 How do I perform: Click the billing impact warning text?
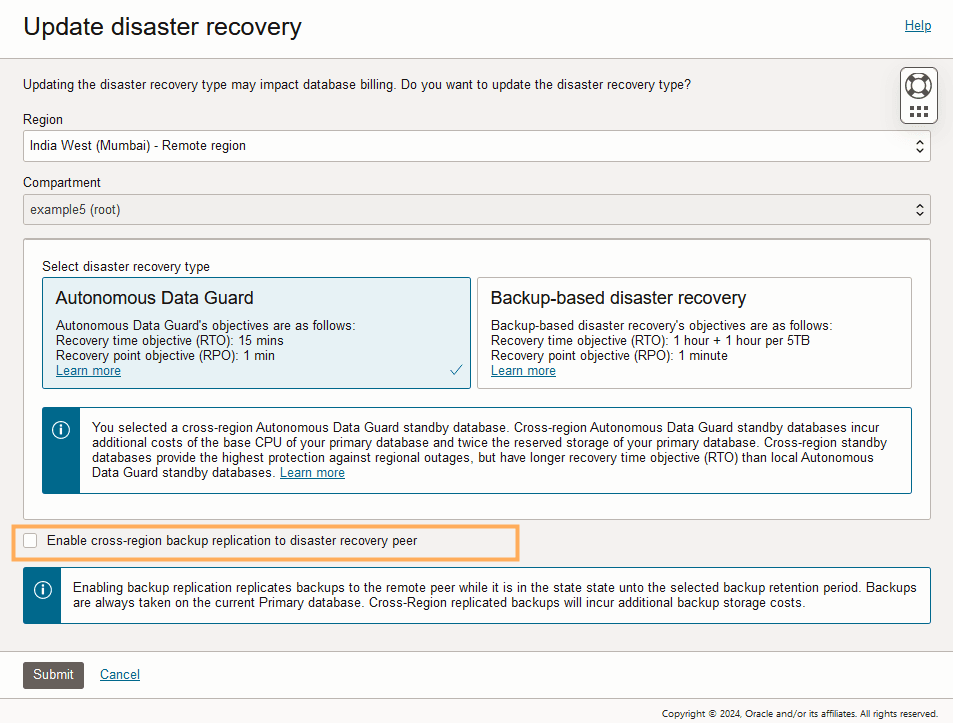[357, 85]
